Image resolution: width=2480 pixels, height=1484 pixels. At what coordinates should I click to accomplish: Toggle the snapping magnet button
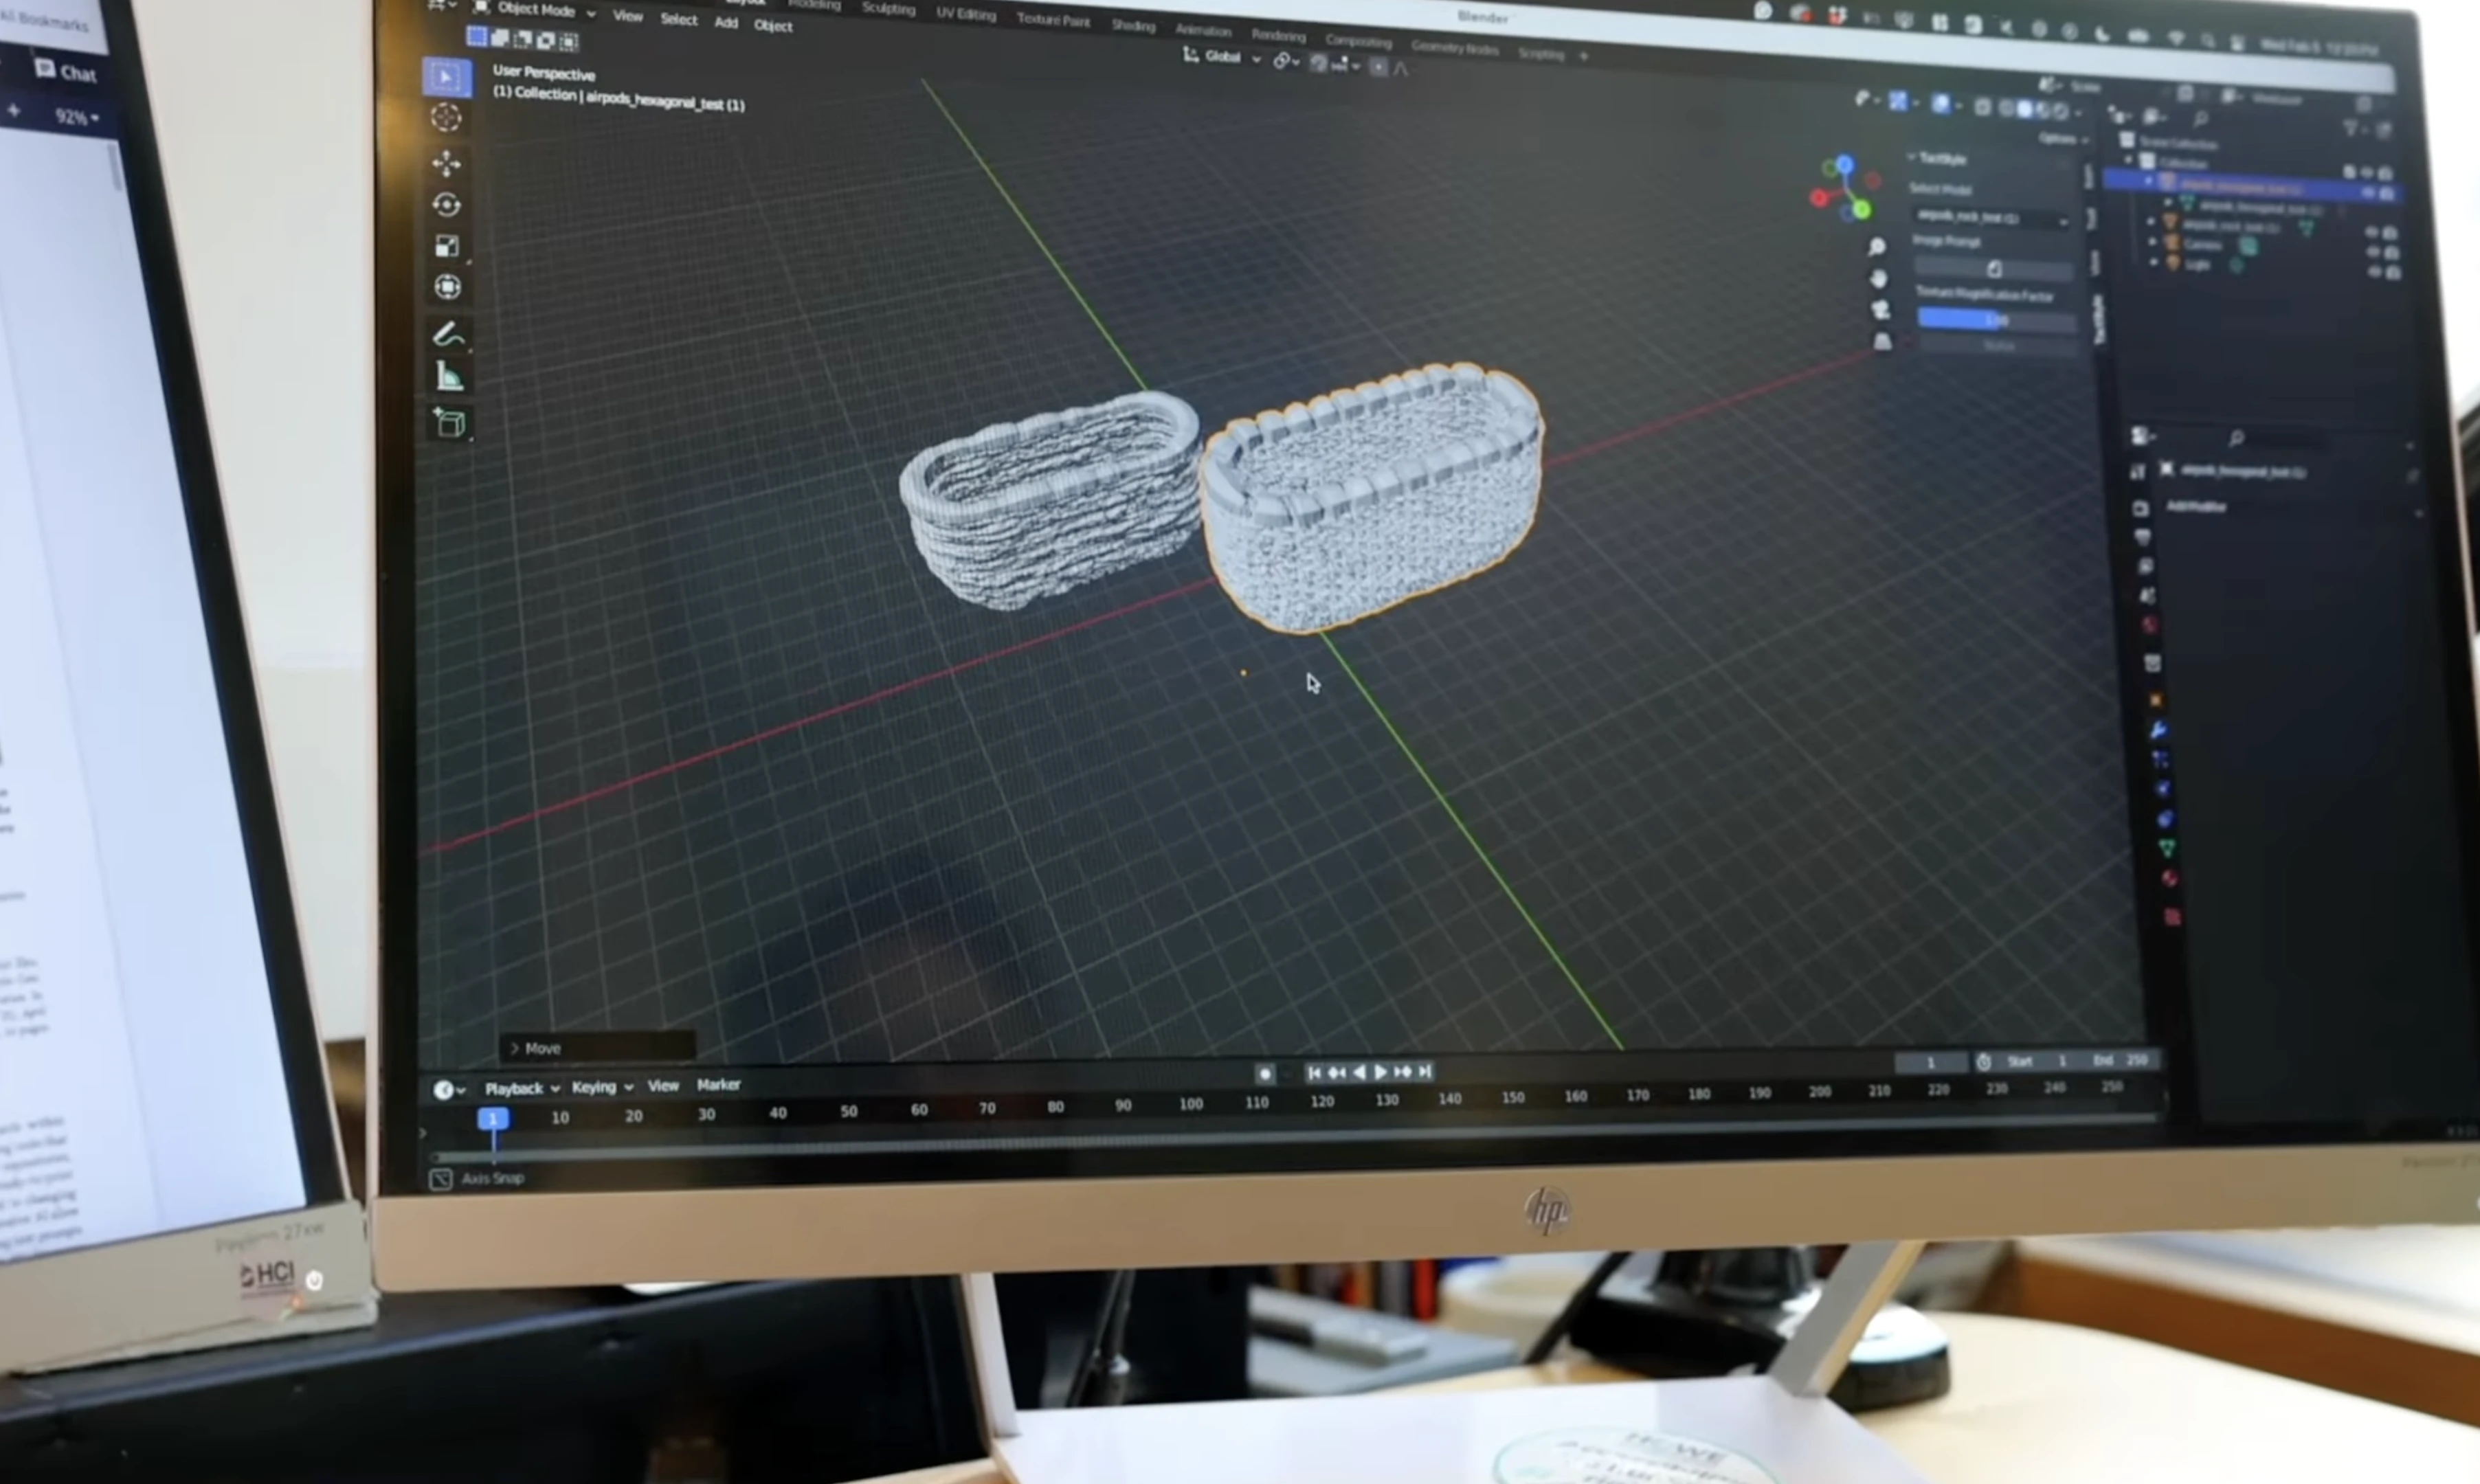pos(1320,63)
